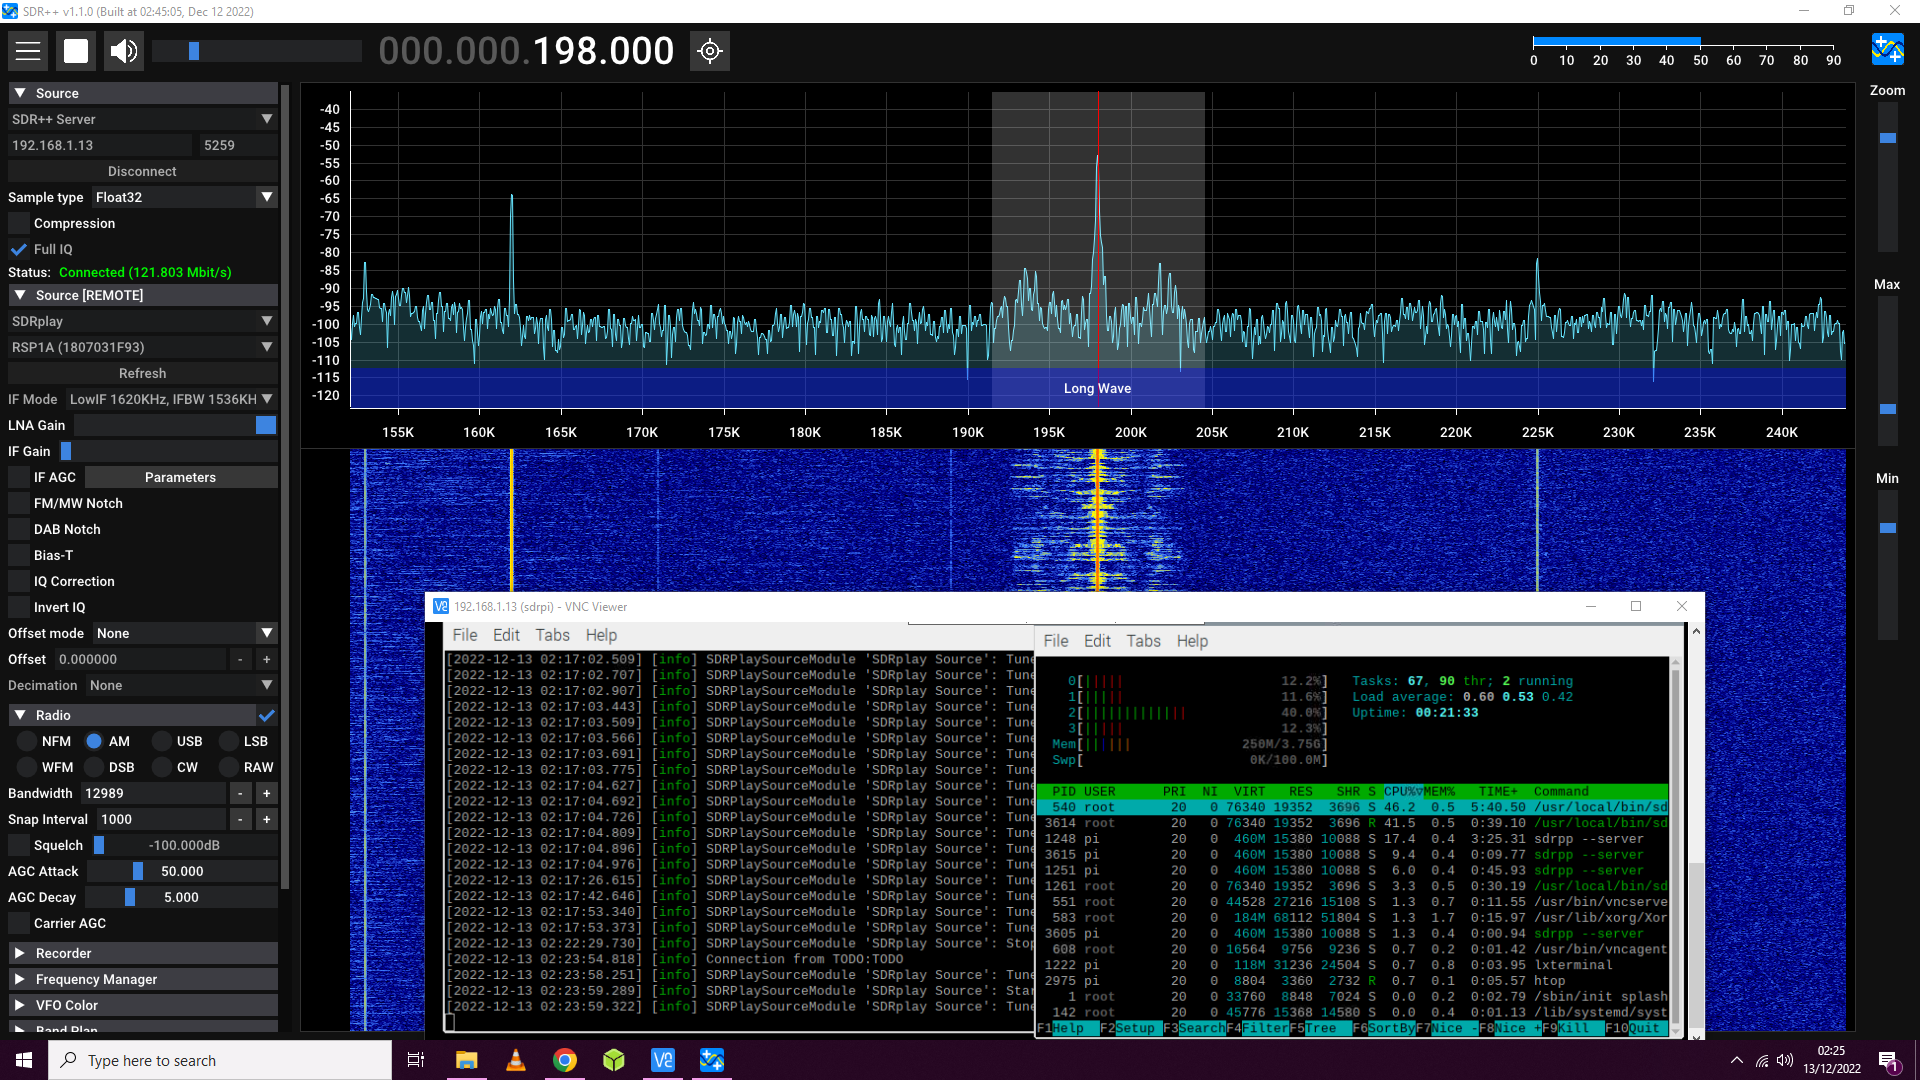Expand the Frequency Manager section
Image resolution: width=1920 pixels, height=1080 pixels.
point(143,979)
